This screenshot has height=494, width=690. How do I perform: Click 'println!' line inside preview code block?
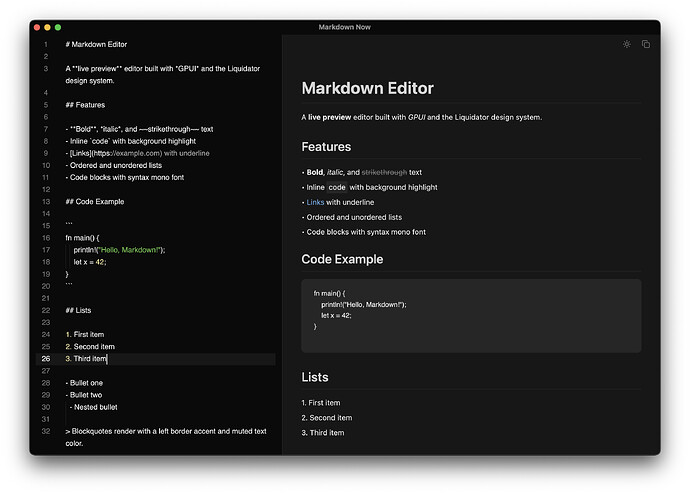click(x=363, y=305)
